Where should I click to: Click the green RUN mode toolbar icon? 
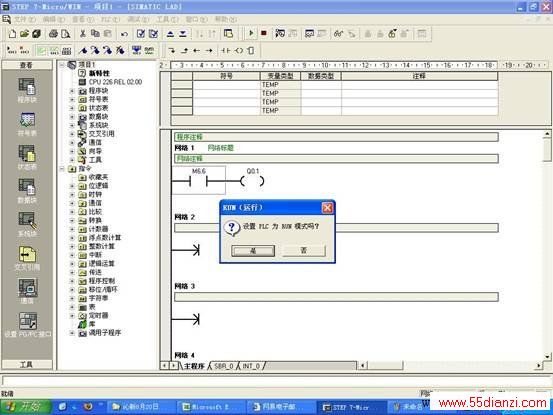pos(251,33)
